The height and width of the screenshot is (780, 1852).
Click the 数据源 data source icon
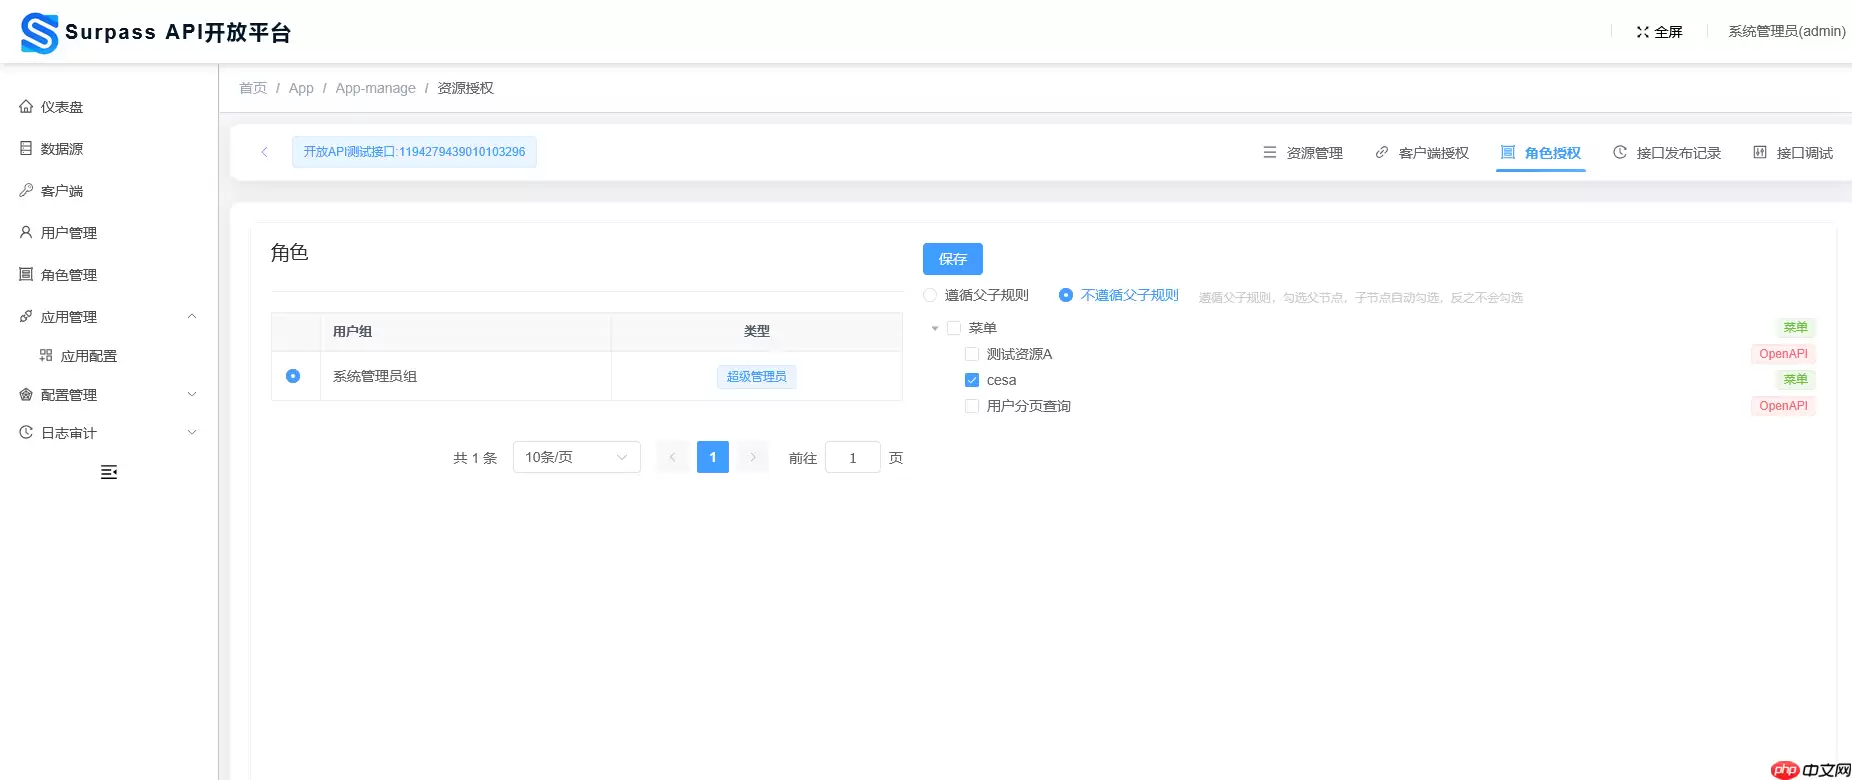tap(26, 149)
